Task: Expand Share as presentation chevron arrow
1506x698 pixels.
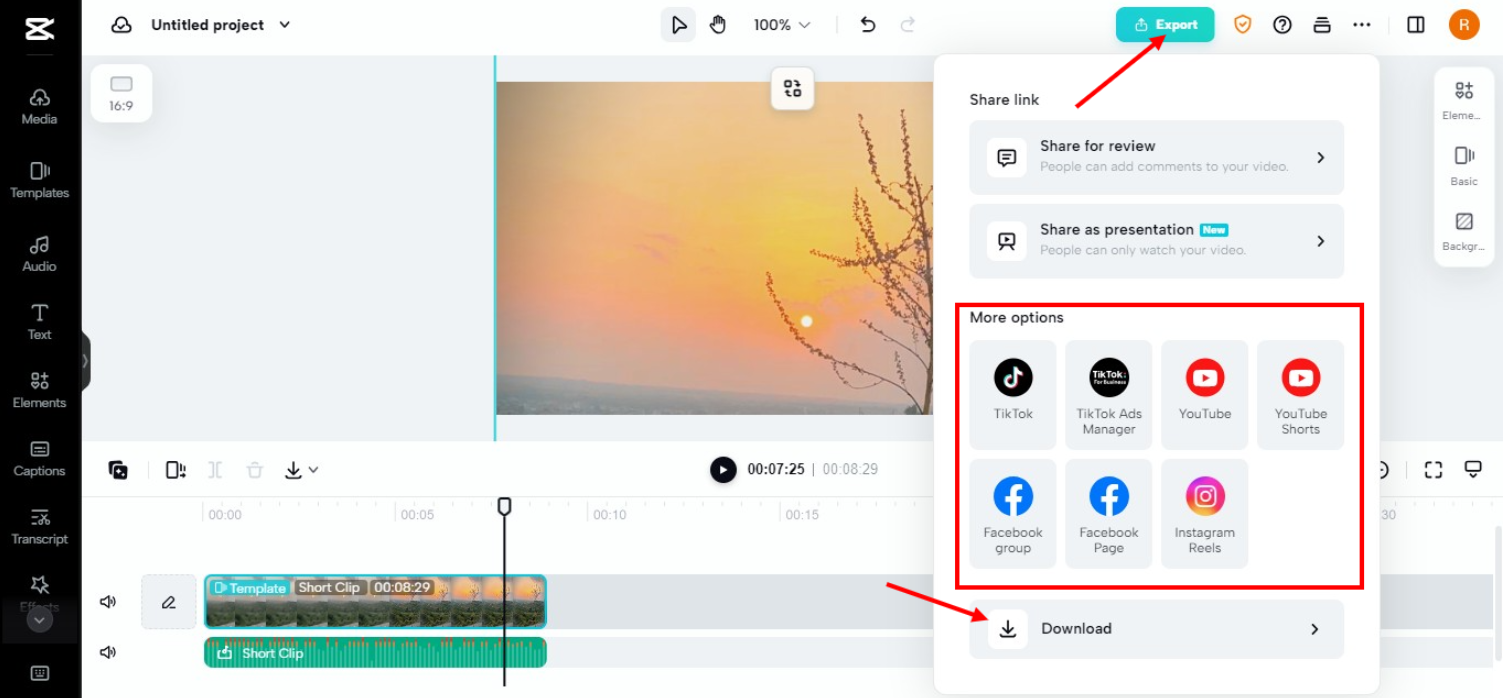Action: (1321, 241)
